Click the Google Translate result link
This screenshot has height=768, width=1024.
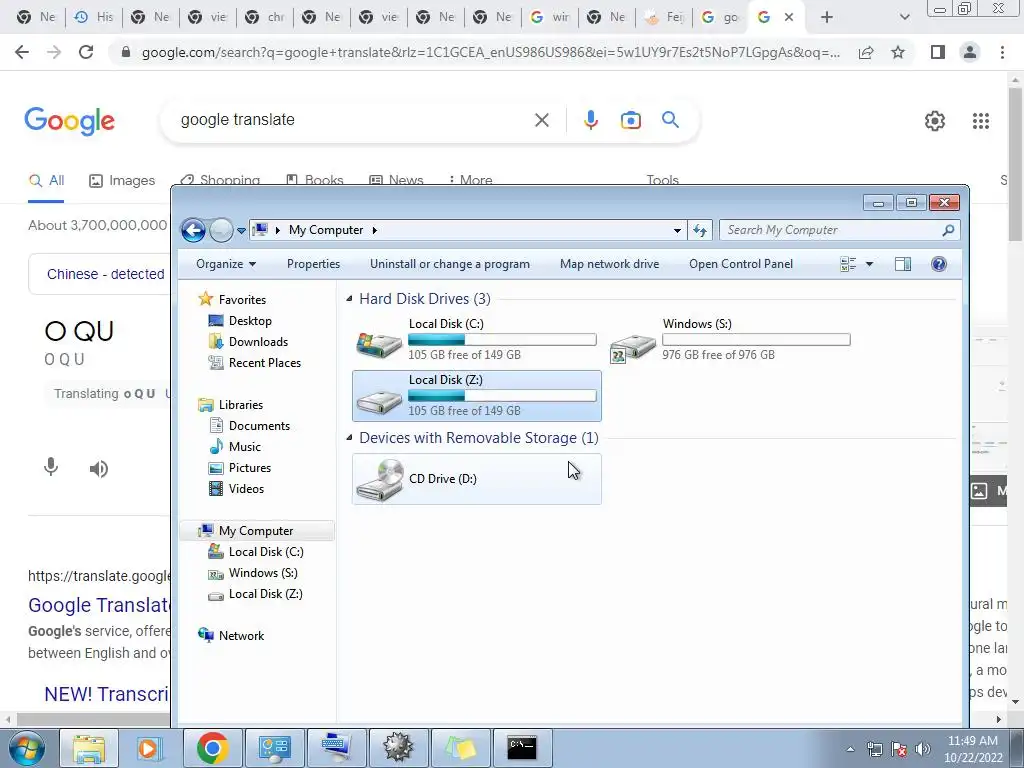99,605
